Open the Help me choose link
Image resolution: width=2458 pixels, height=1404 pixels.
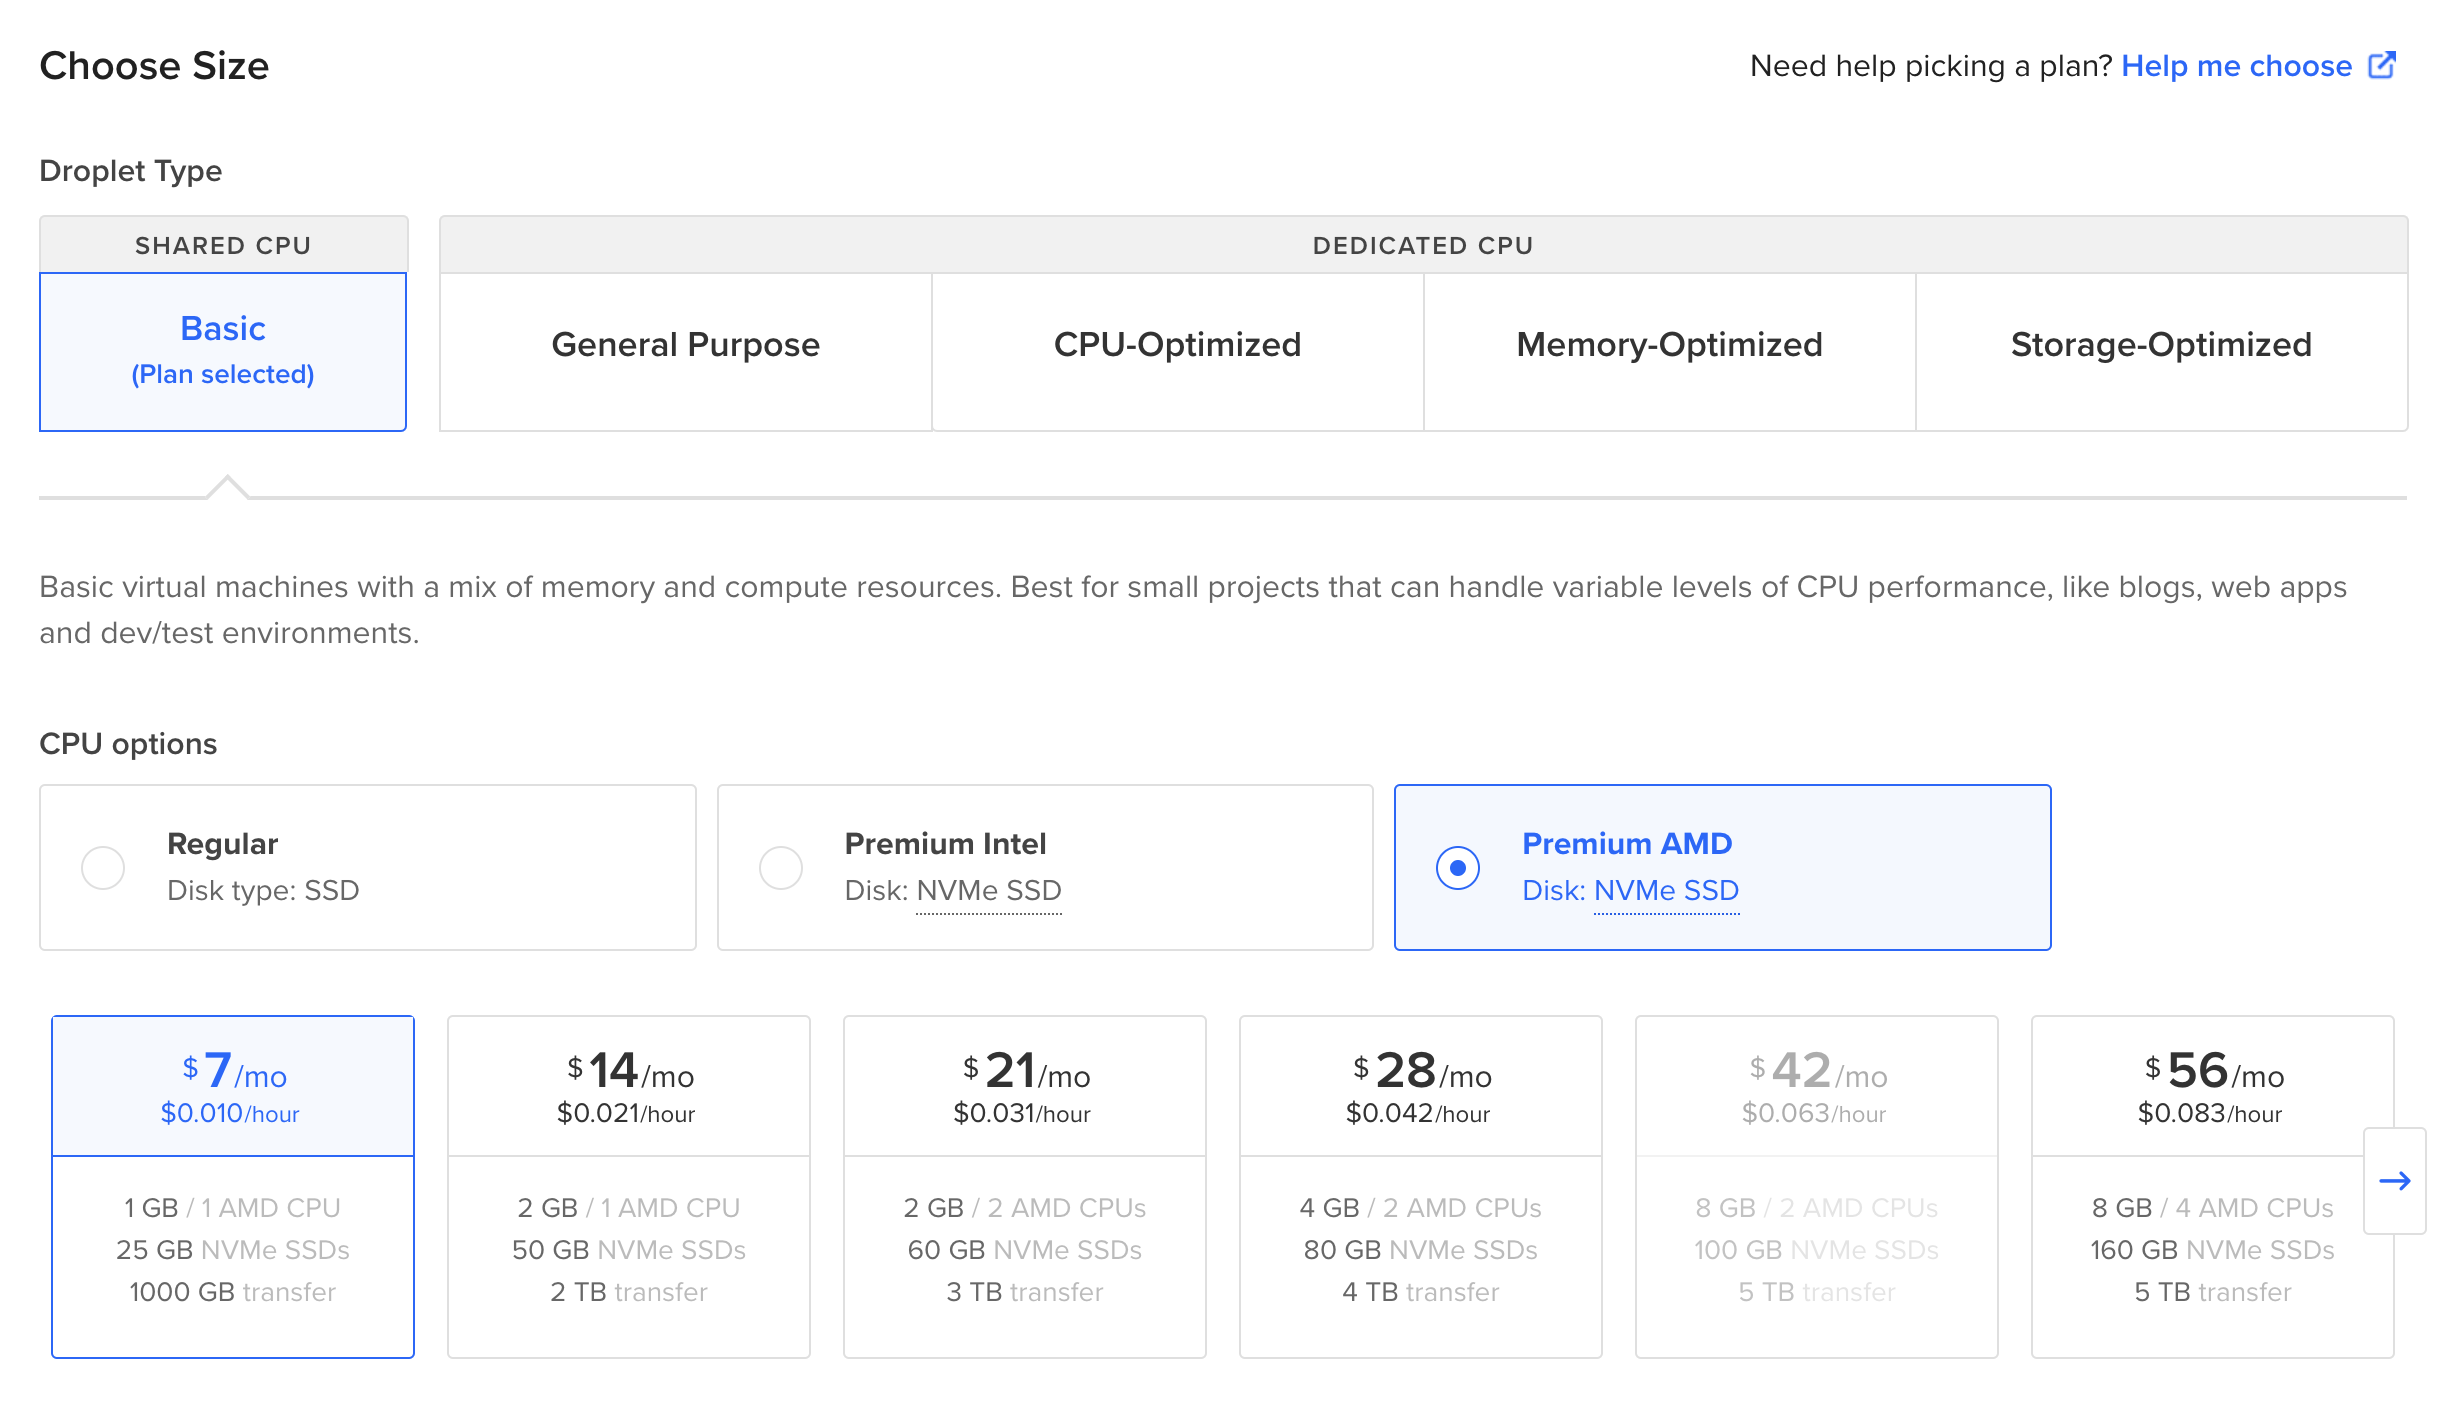pyautogui.click(x=2236, y=66)
